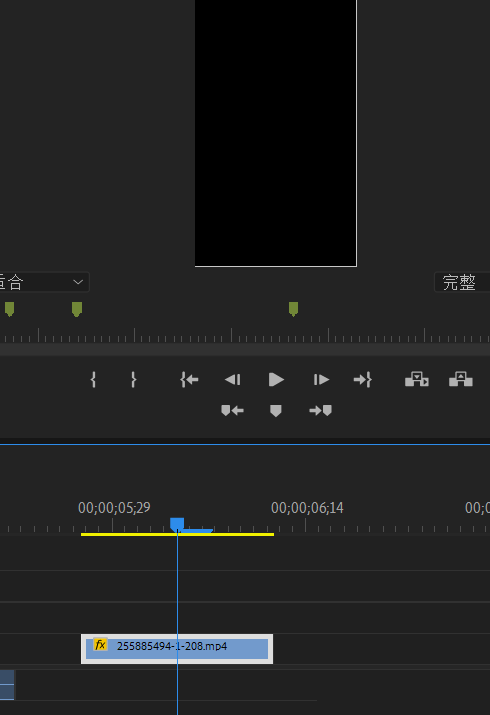Click the fx badge on the clip
Image resolution: width=490 pixels, height=715 pixels.
[x=100, y=645]
